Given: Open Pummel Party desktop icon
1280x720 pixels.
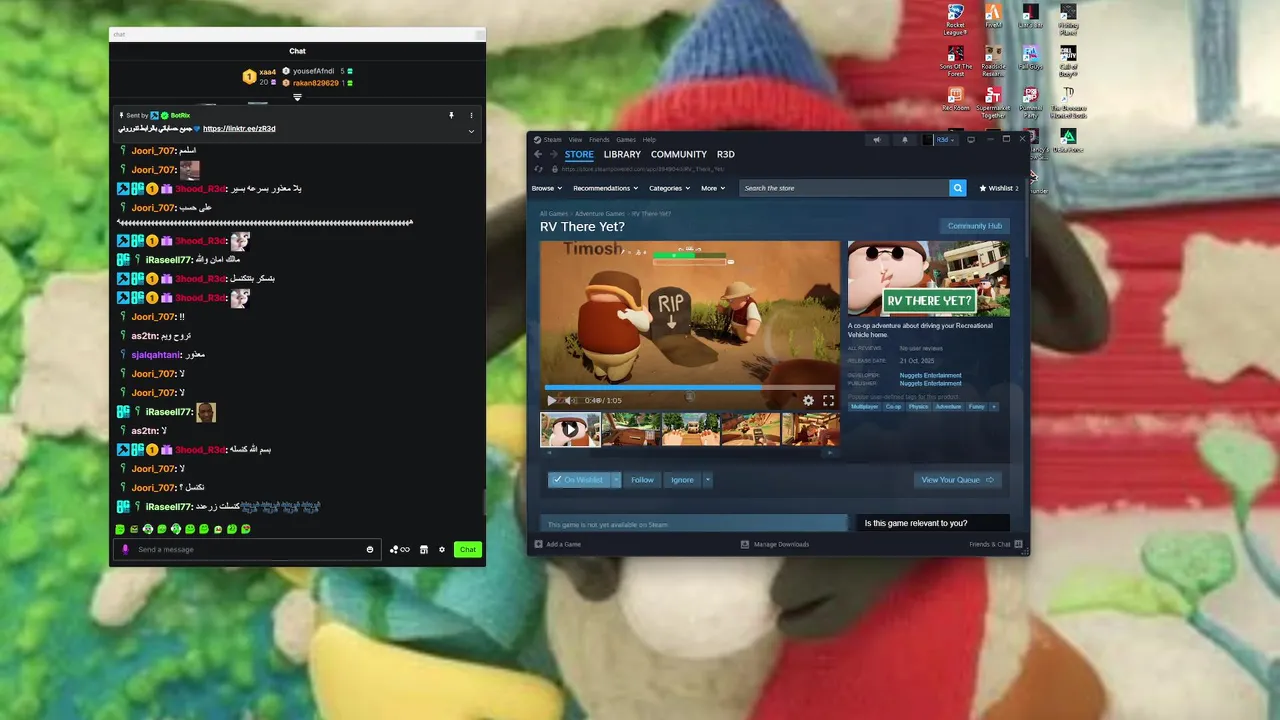Looking at the screenshot, I should [x=1030, y=102].
